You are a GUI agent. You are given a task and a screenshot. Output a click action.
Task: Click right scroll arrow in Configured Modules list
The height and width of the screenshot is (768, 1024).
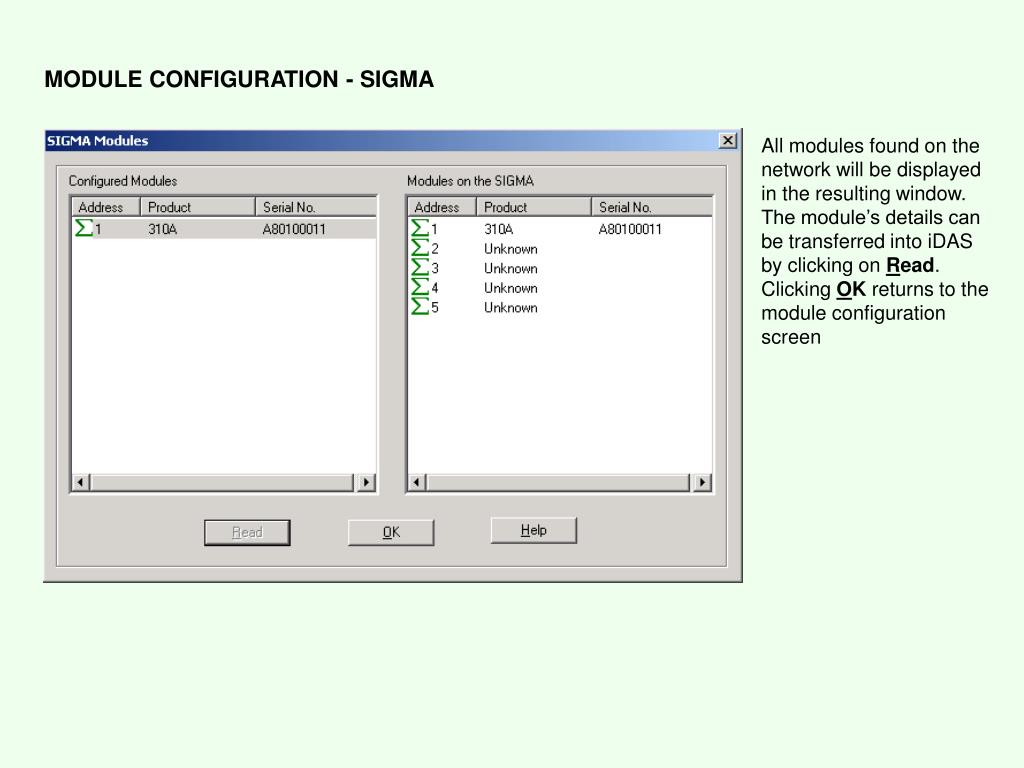(366, 482)
